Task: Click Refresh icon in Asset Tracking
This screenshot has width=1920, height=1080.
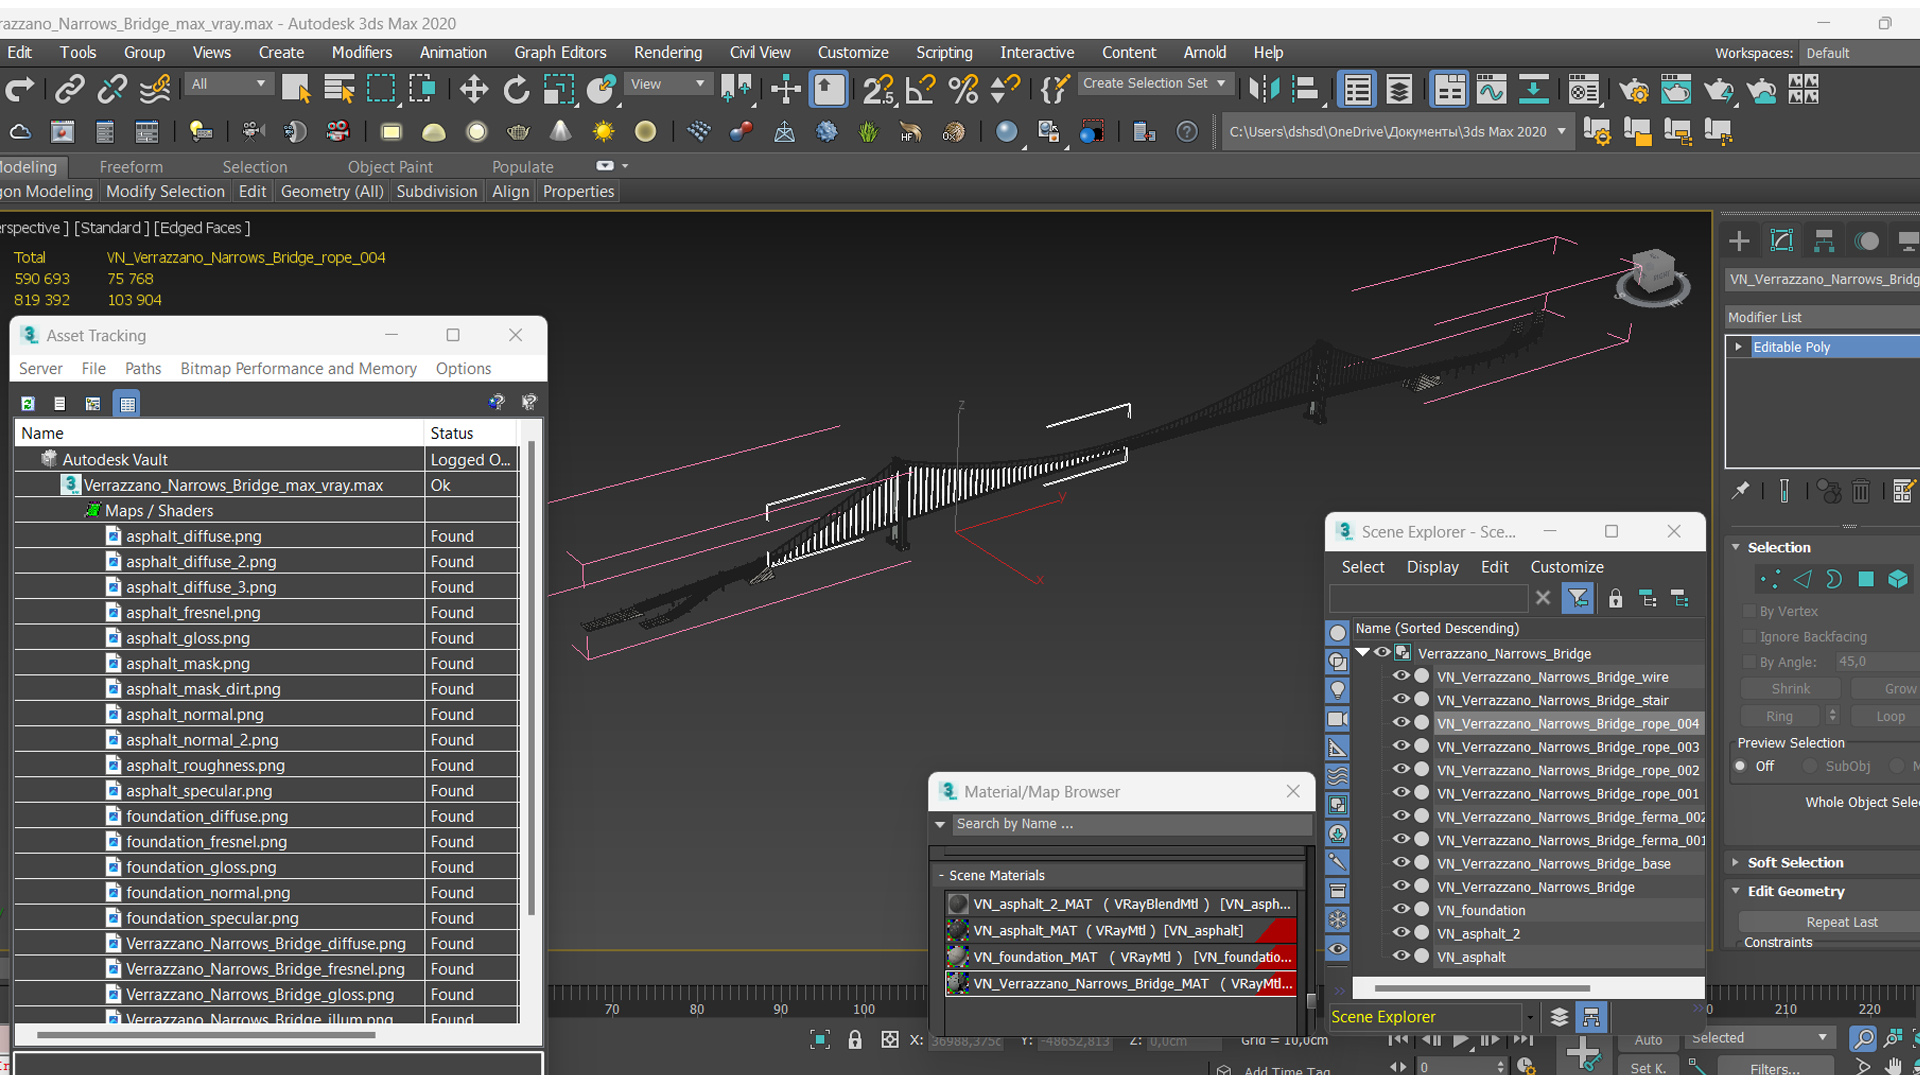Action: coord(28,404)
